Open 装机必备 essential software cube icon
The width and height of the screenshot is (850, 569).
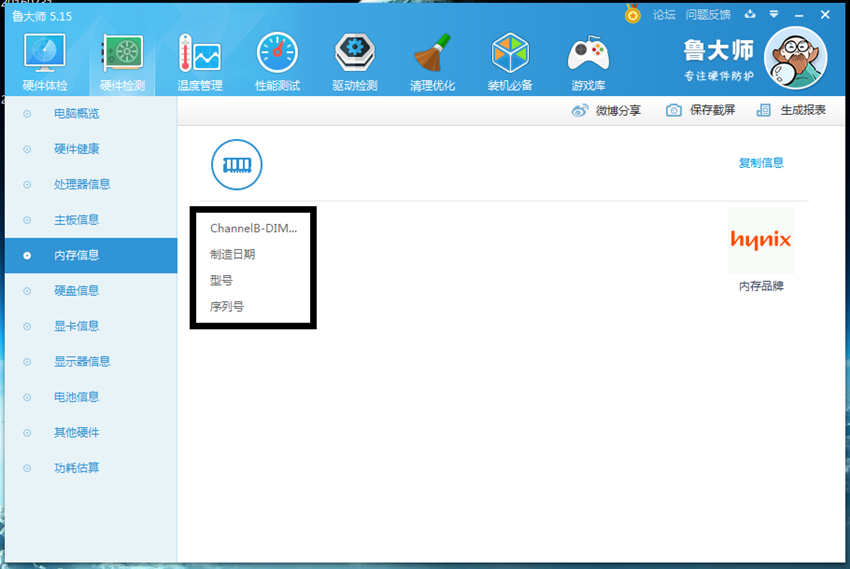tap(510, 62)
